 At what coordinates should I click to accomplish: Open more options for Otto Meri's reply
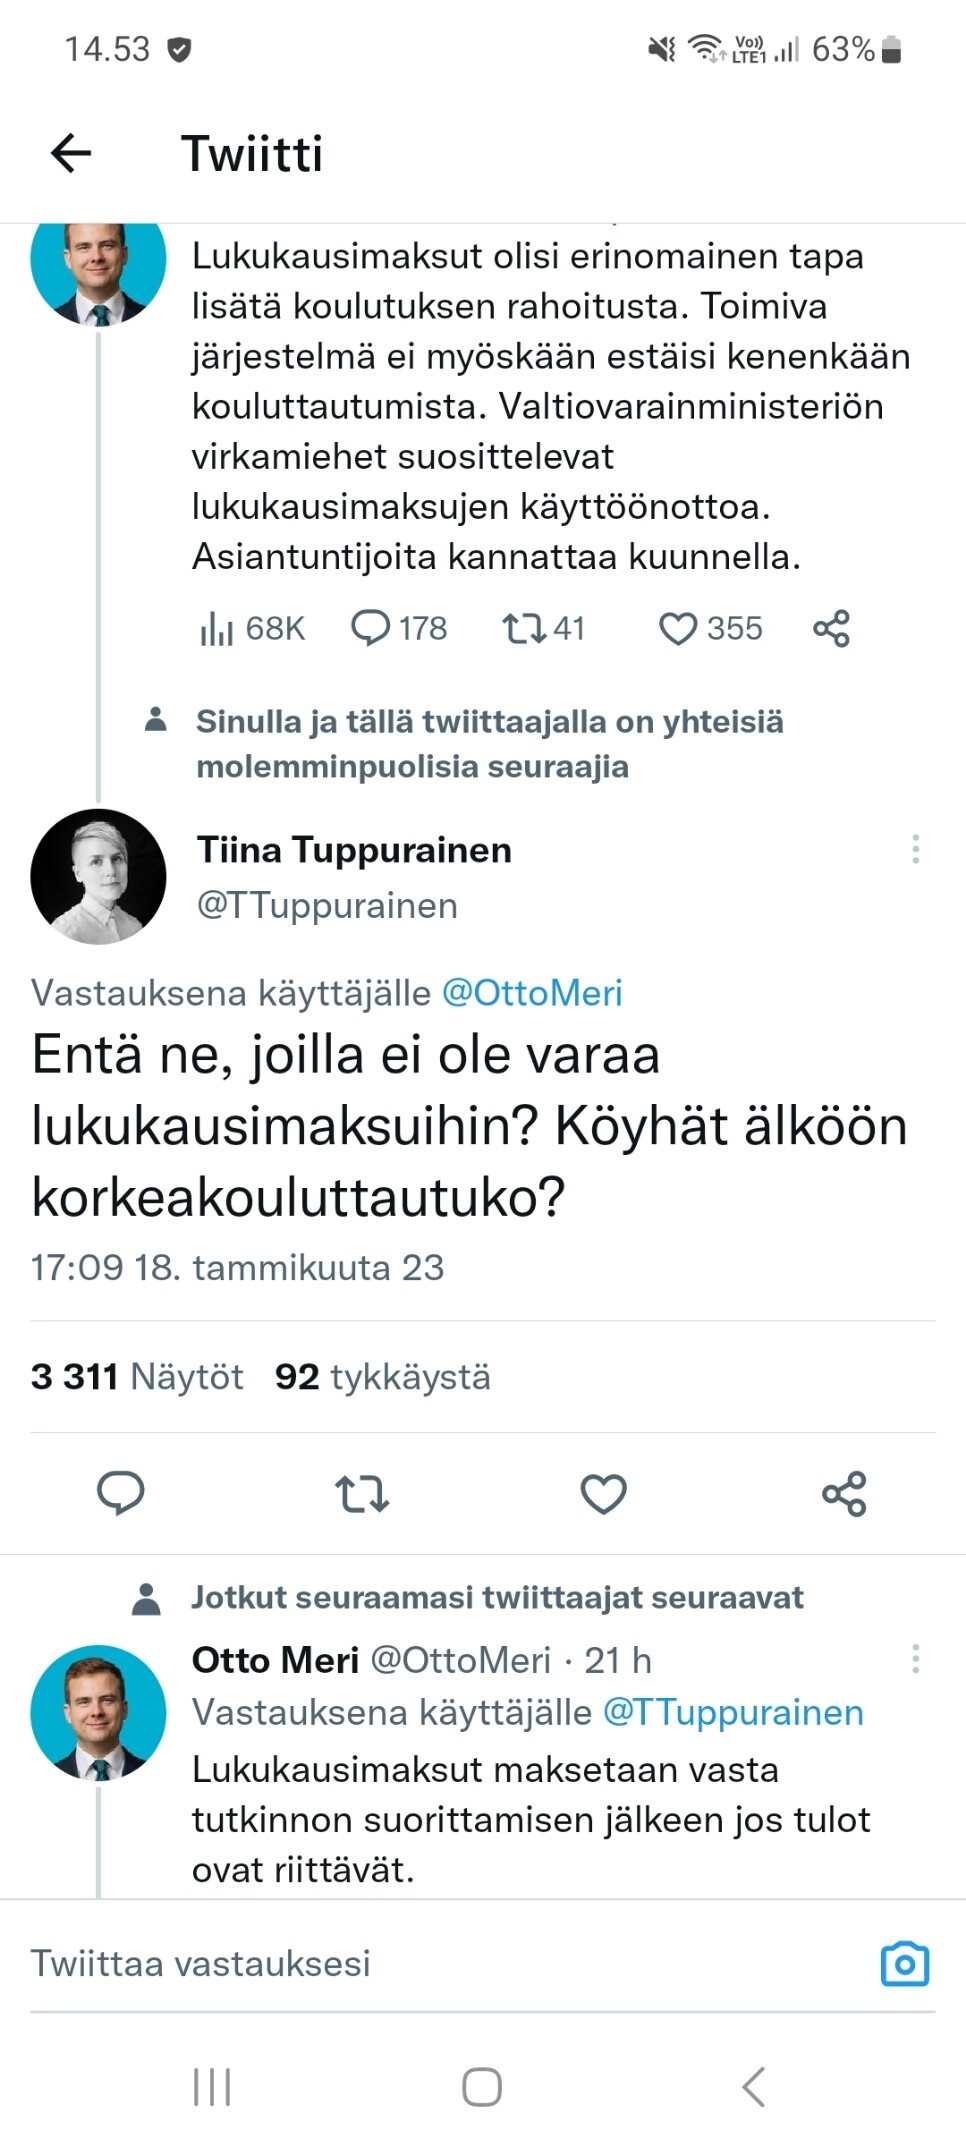(x=915, y=1659)
